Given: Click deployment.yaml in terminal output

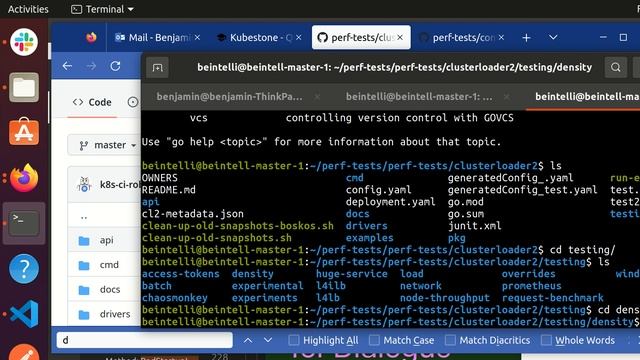Looking at the screenshot, I should click(x=390, y=202).
